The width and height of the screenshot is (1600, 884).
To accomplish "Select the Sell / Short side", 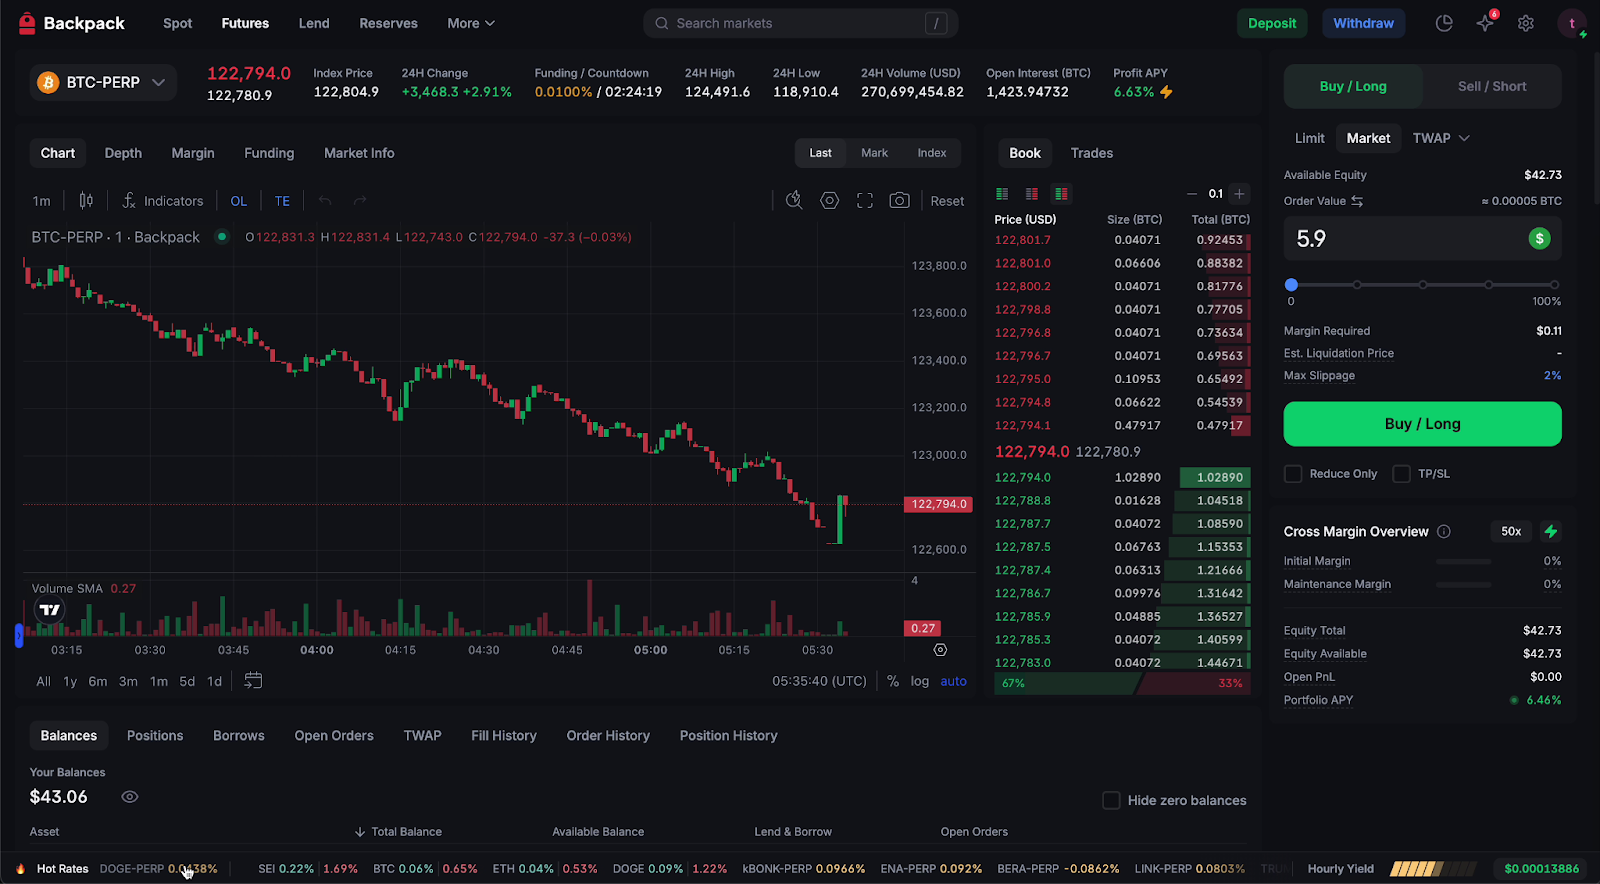I will [1492, 86].
